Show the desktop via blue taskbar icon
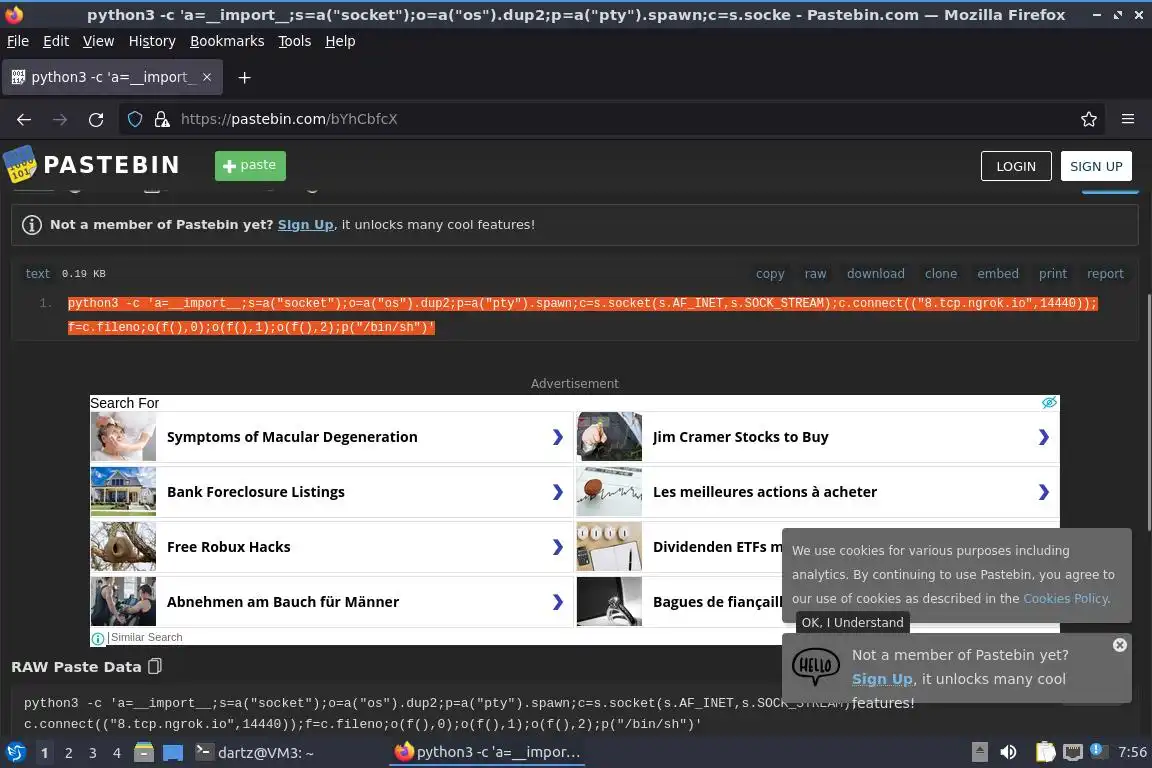 point(173,753)
